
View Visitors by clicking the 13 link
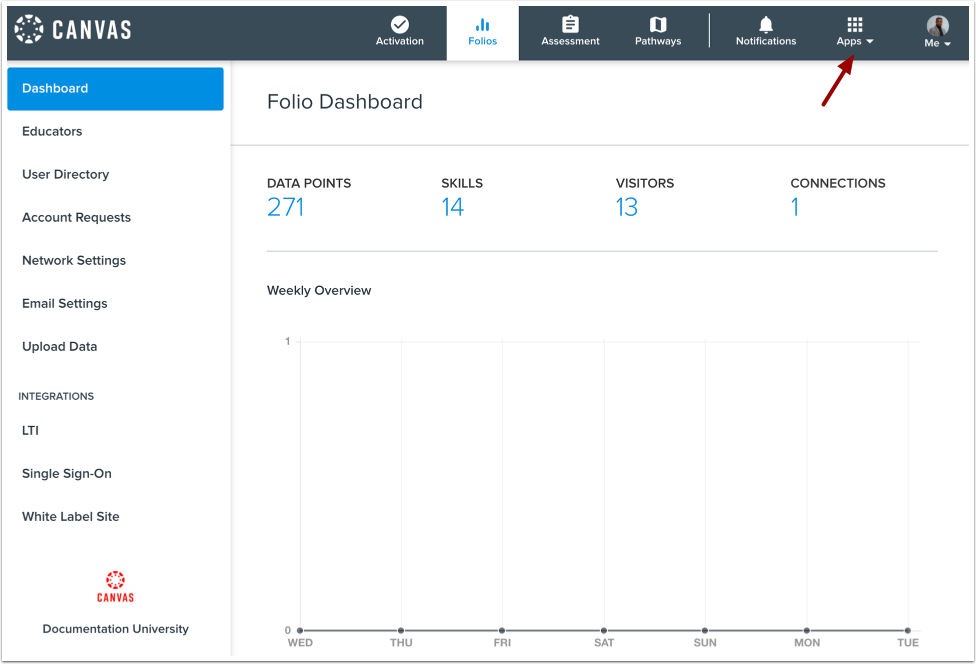tap(627, 206)
